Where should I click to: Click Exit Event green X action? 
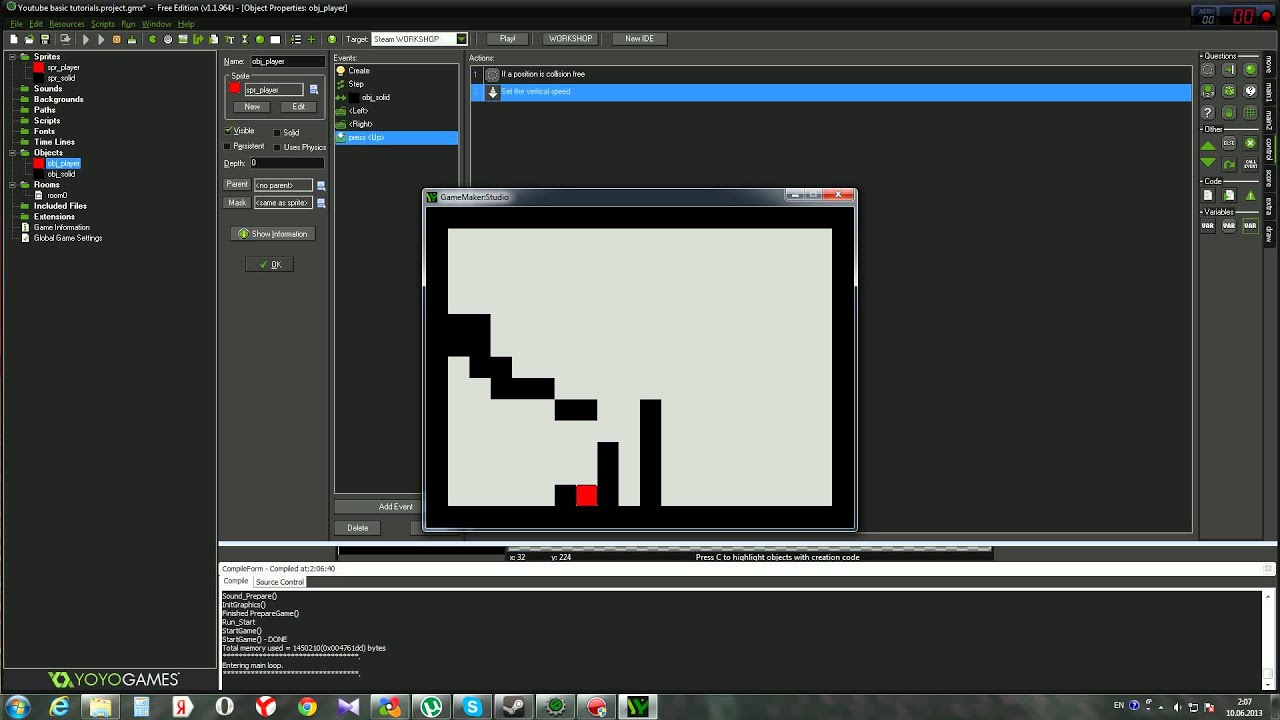point(1250,144)
